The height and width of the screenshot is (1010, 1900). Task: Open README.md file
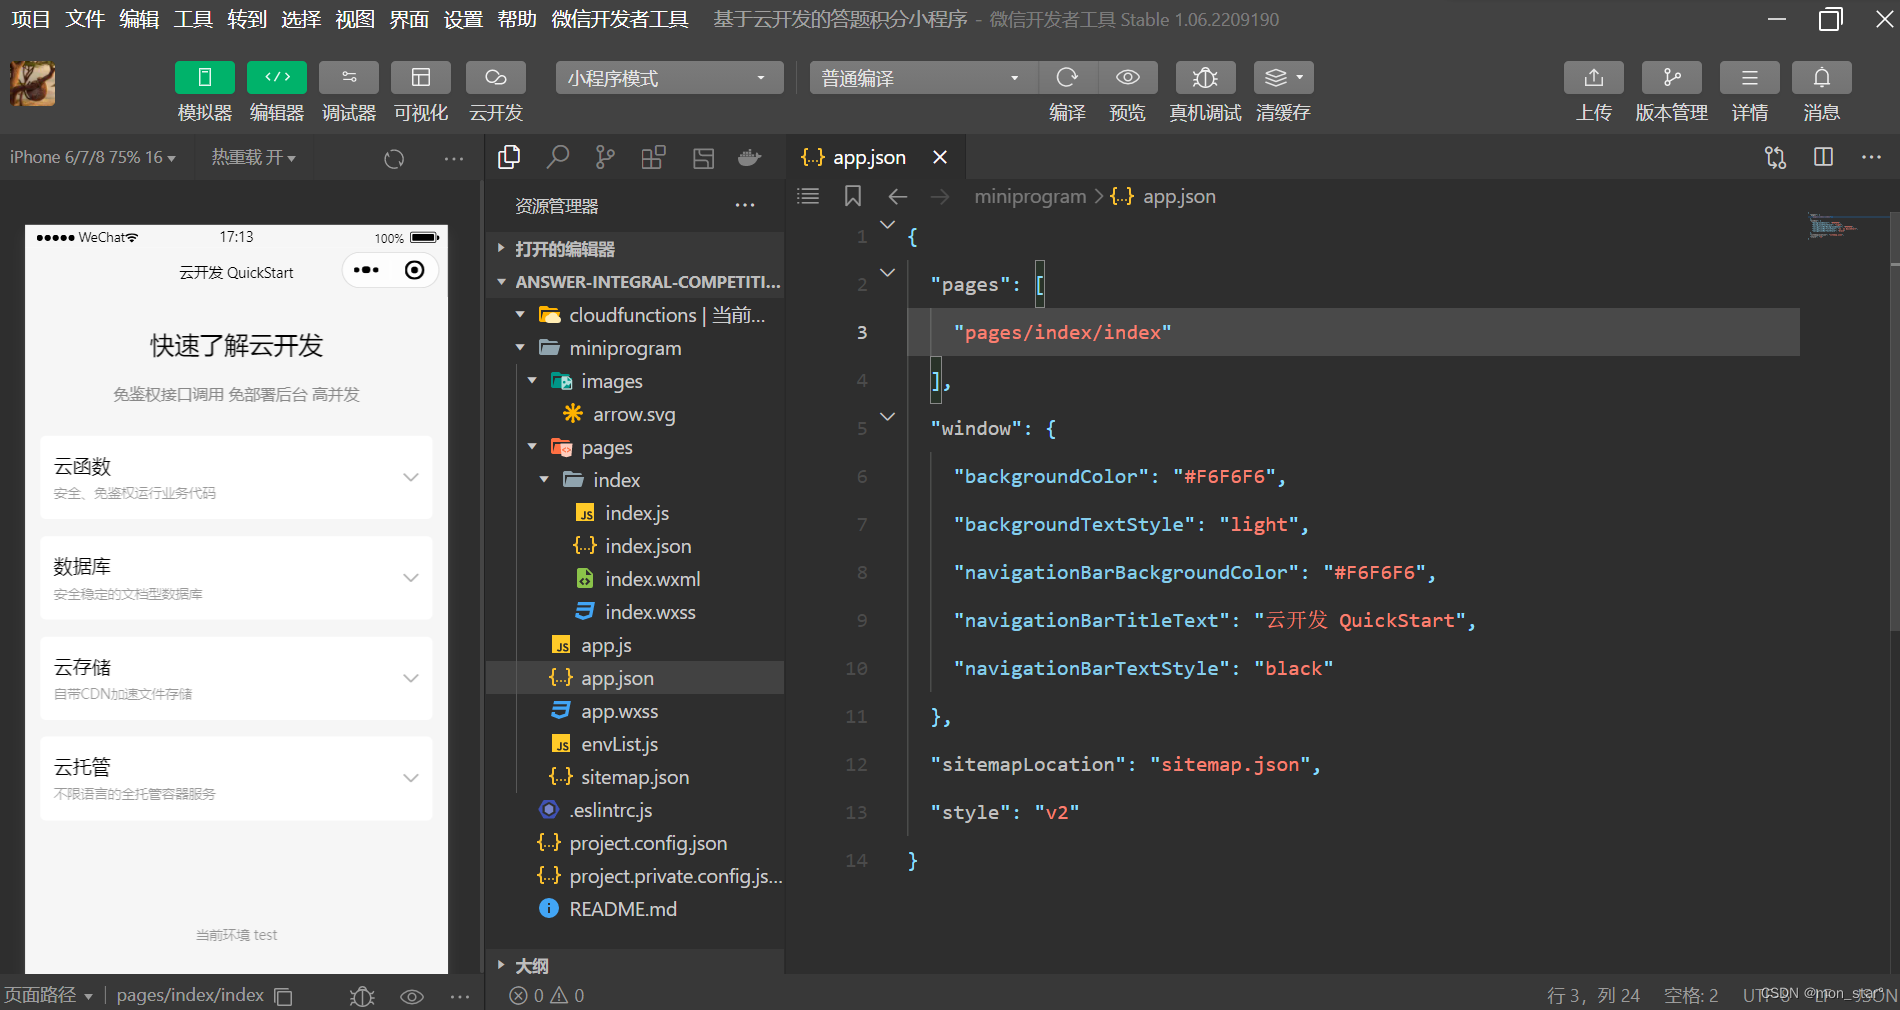[x=634, y=909]
